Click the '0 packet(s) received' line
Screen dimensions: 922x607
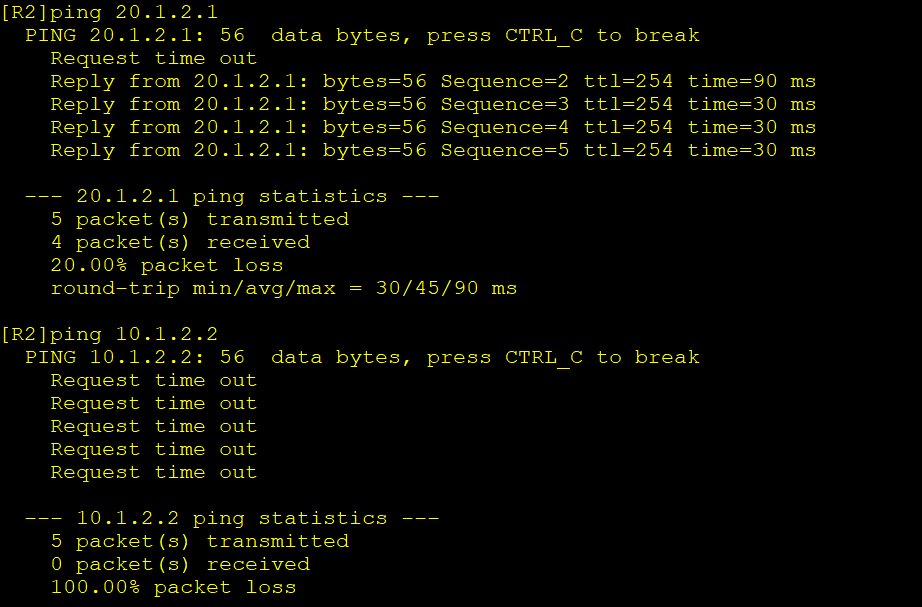click(180, 564)
